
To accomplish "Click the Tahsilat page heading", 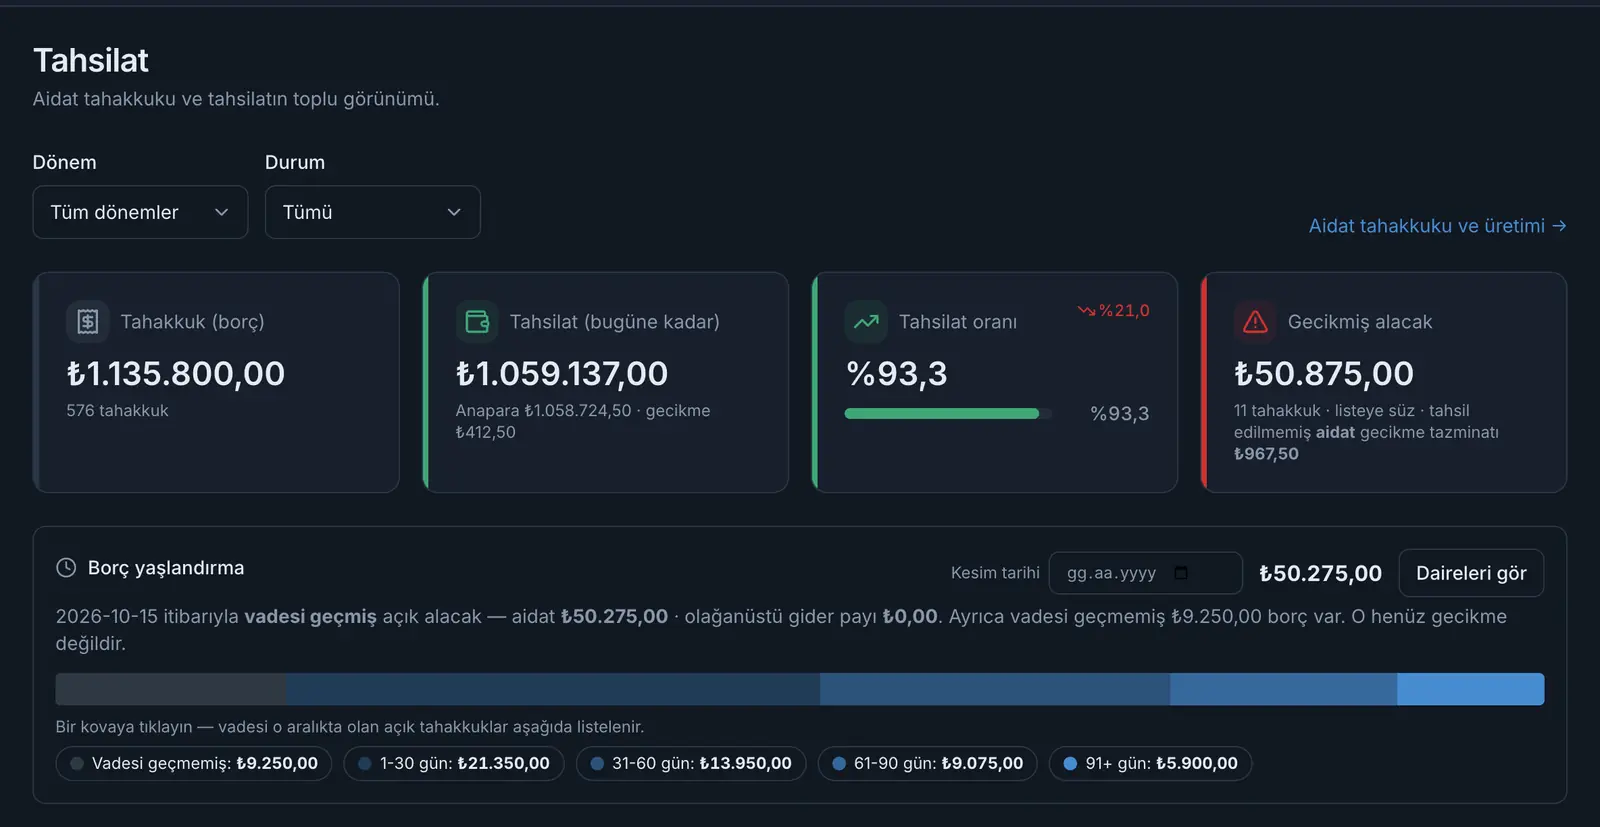I will (x=91, y=60).
